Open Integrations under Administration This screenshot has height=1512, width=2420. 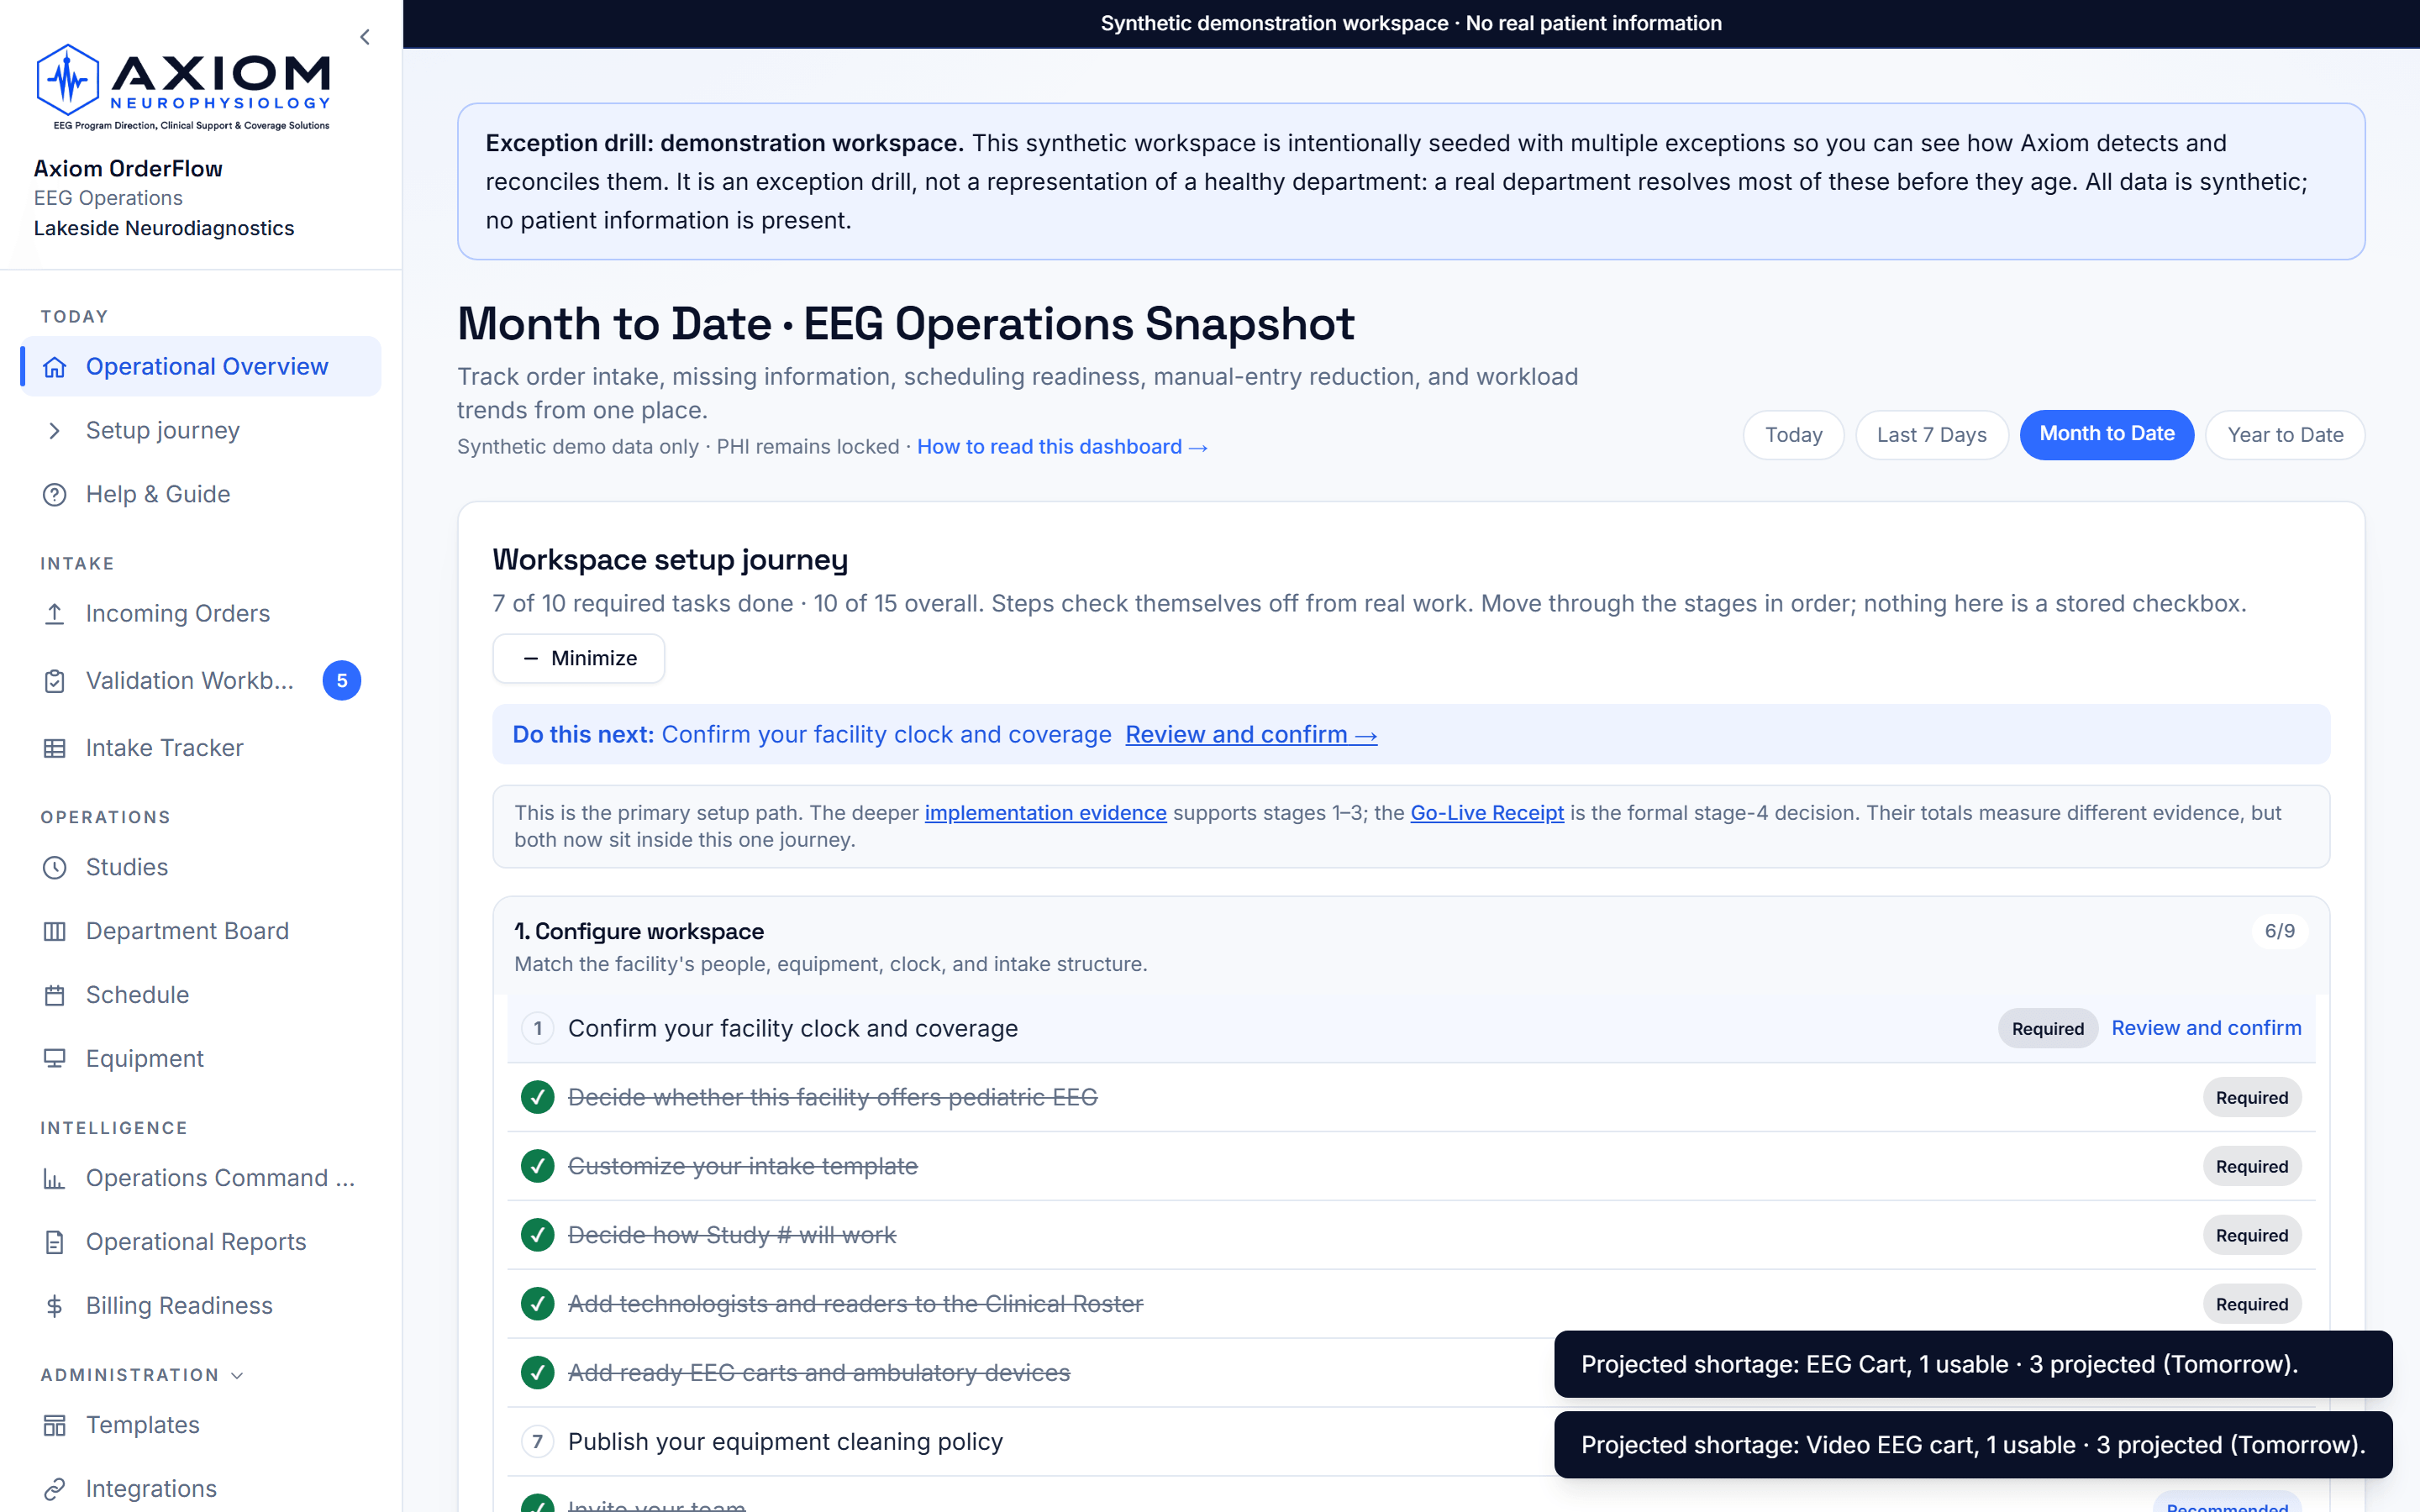(200, 1490)
